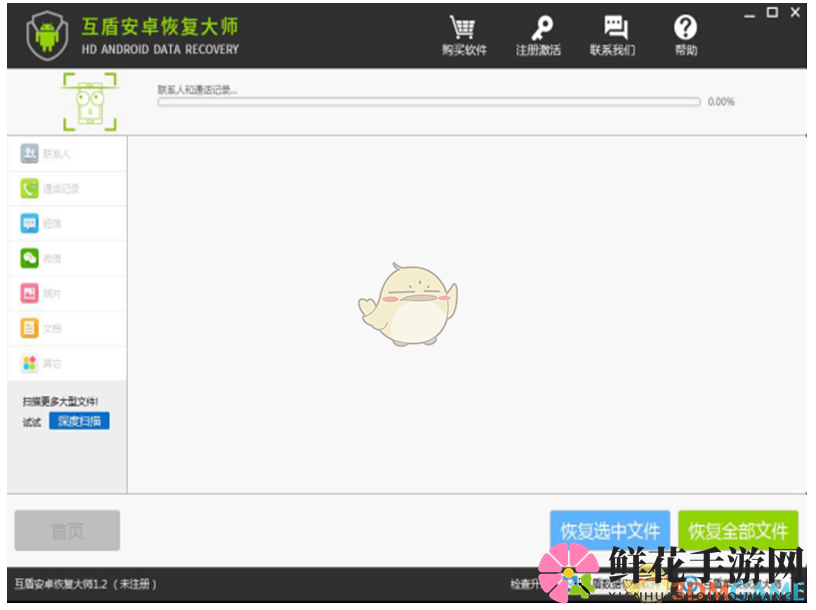The image size is (816, 610).
Task: Maximize the recovery application window
Action: (772, 12)
